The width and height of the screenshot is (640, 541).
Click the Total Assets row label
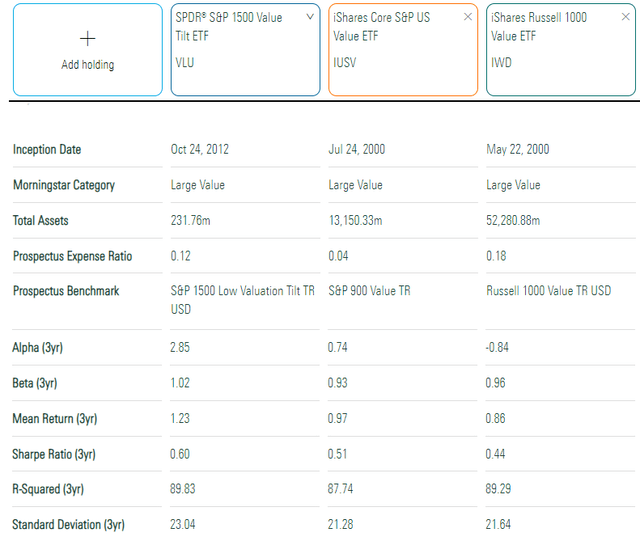click(40, 220)
